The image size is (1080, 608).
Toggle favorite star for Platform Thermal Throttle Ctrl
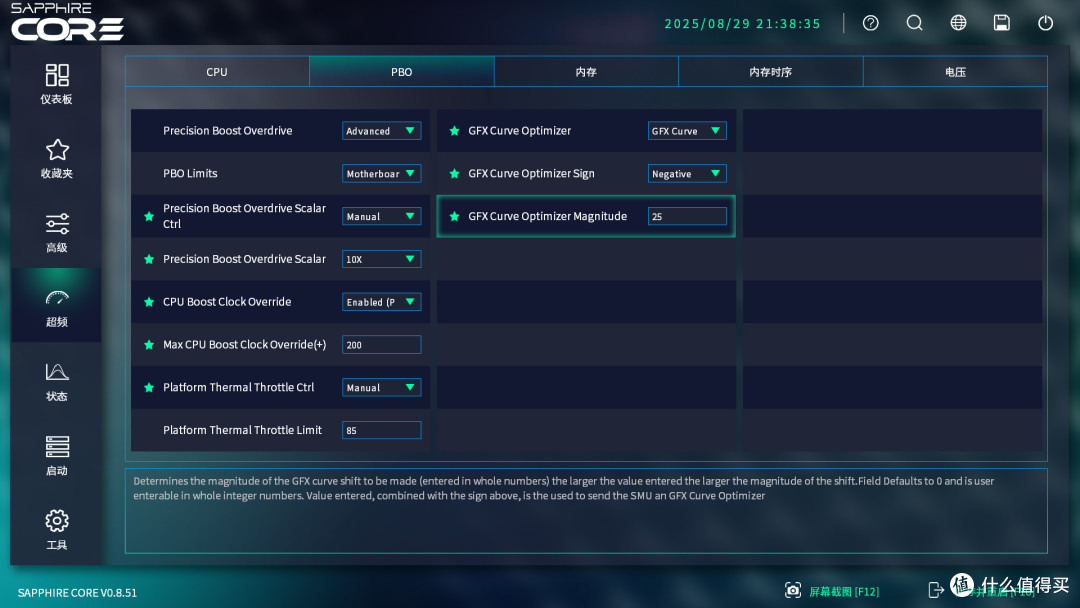click(x=149, y=387)
